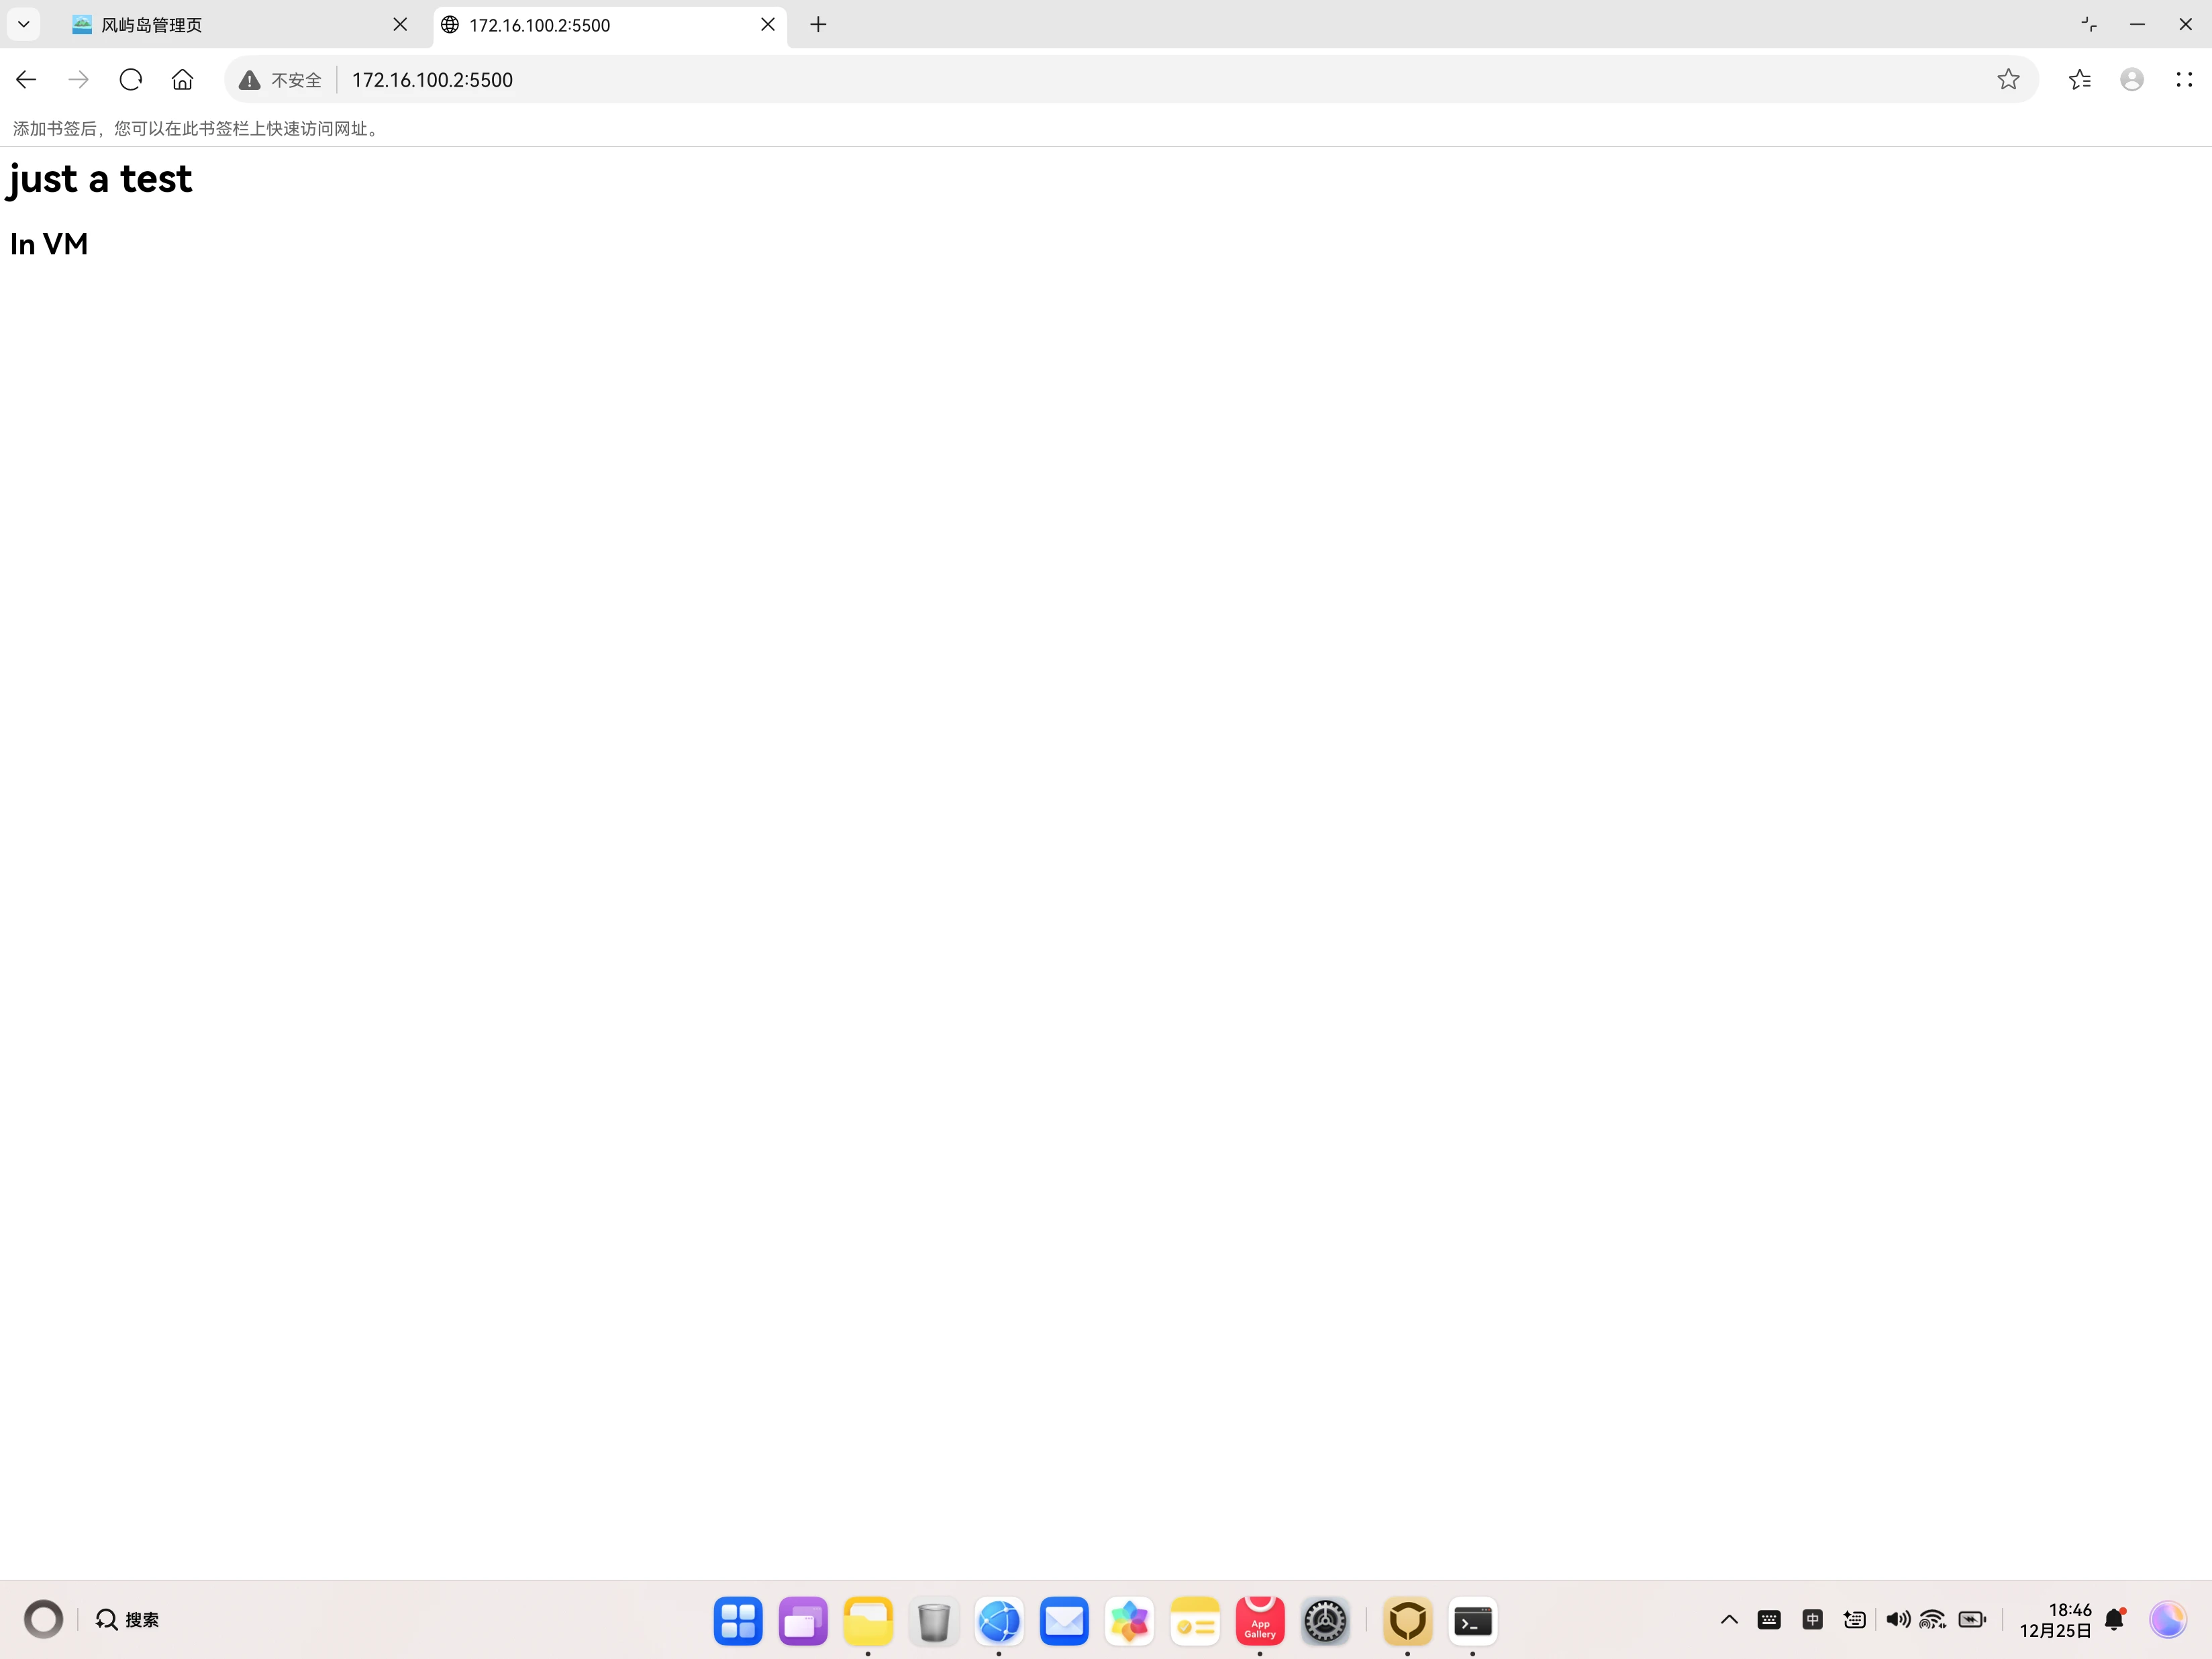Toggle the Chinese input method indicator

pos(1812,1620)
